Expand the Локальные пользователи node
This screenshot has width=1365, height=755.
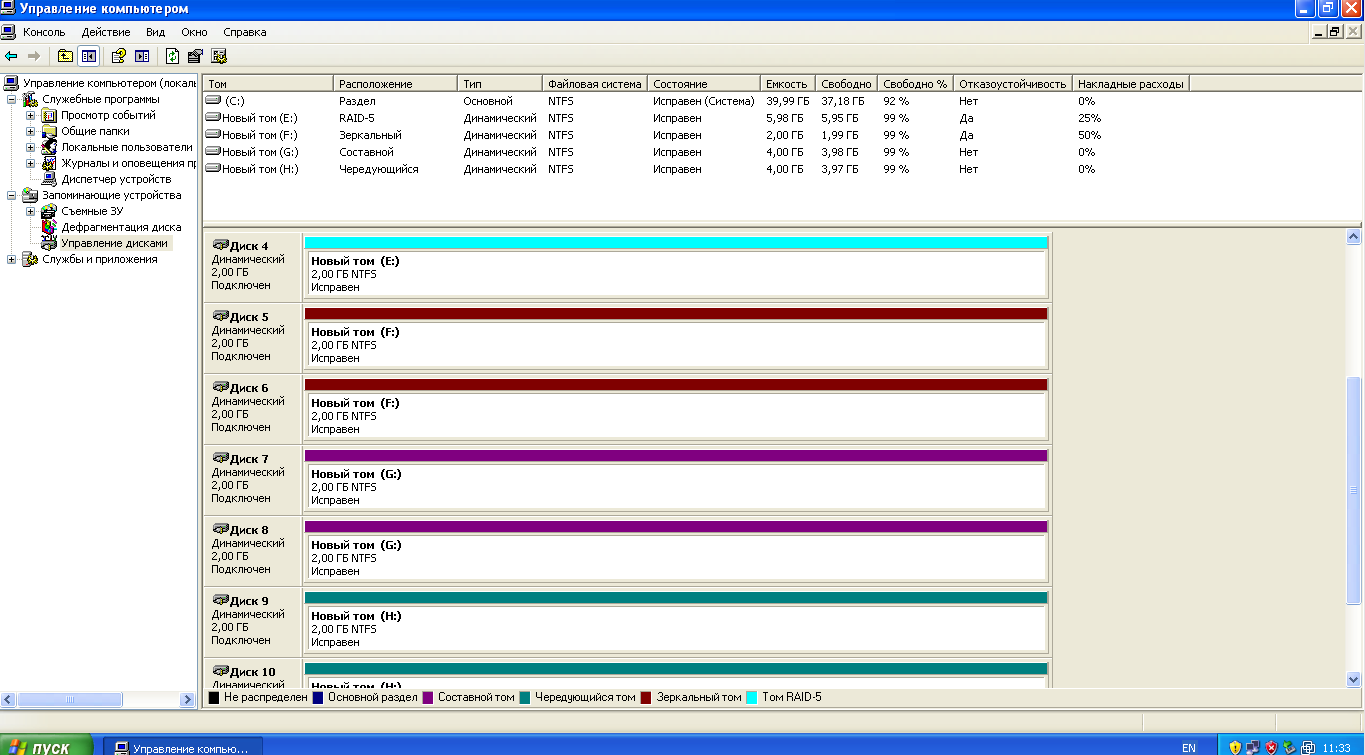[x=30, y=147]
